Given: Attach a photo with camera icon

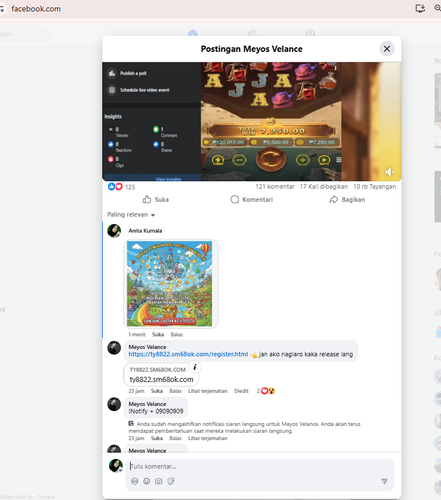Looking at the screenshot, I should coord(159,481).
